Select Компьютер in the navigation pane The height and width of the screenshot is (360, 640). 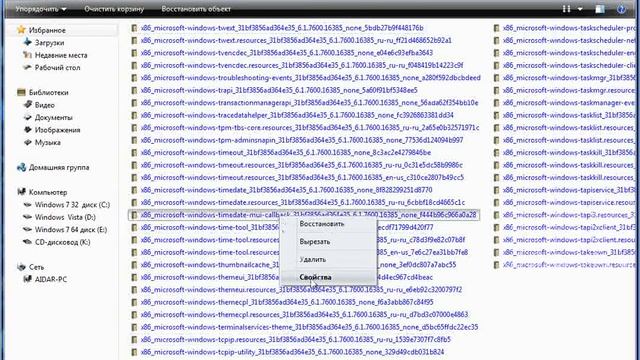(48, 192)
